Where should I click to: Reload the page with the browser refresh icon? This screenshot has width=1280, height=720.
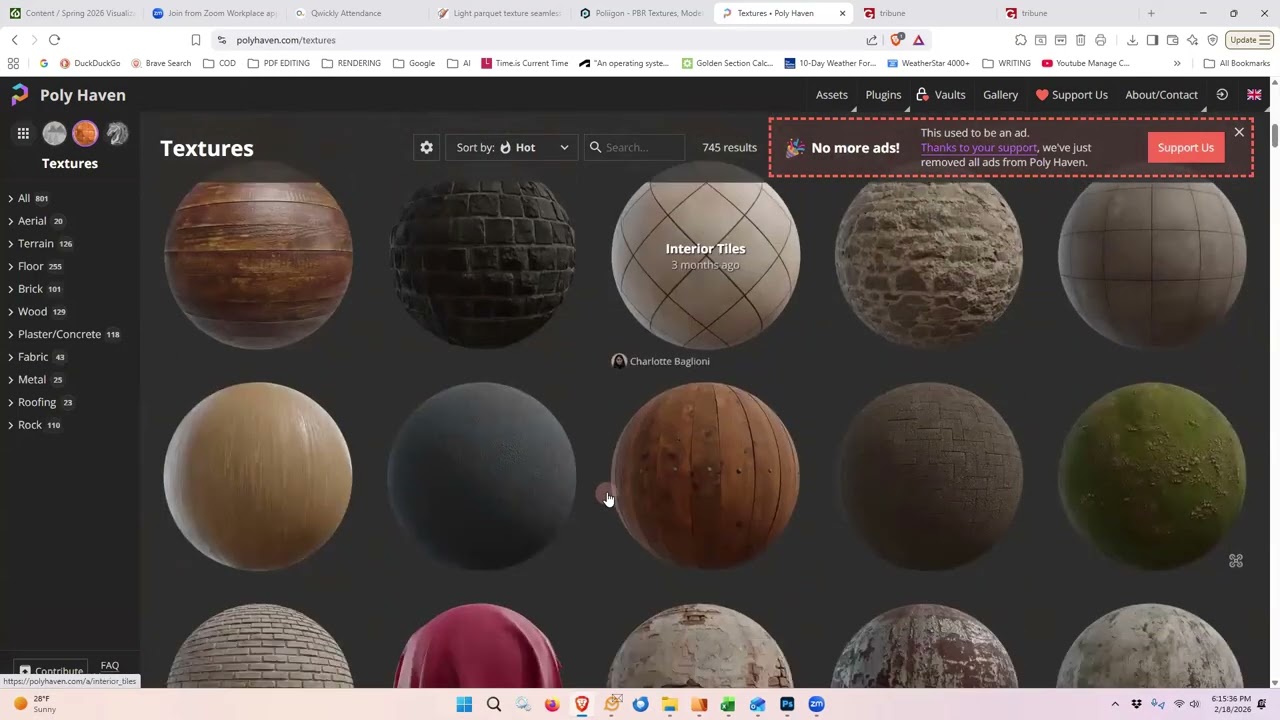tap(55, 40)
